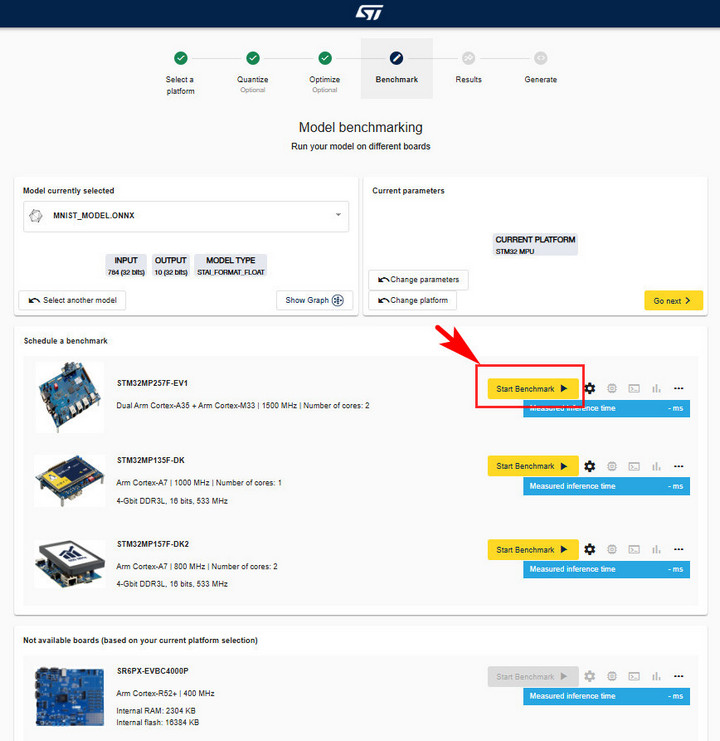Go to Quantize step
720x741 pixels.
(x=253, y=71)
